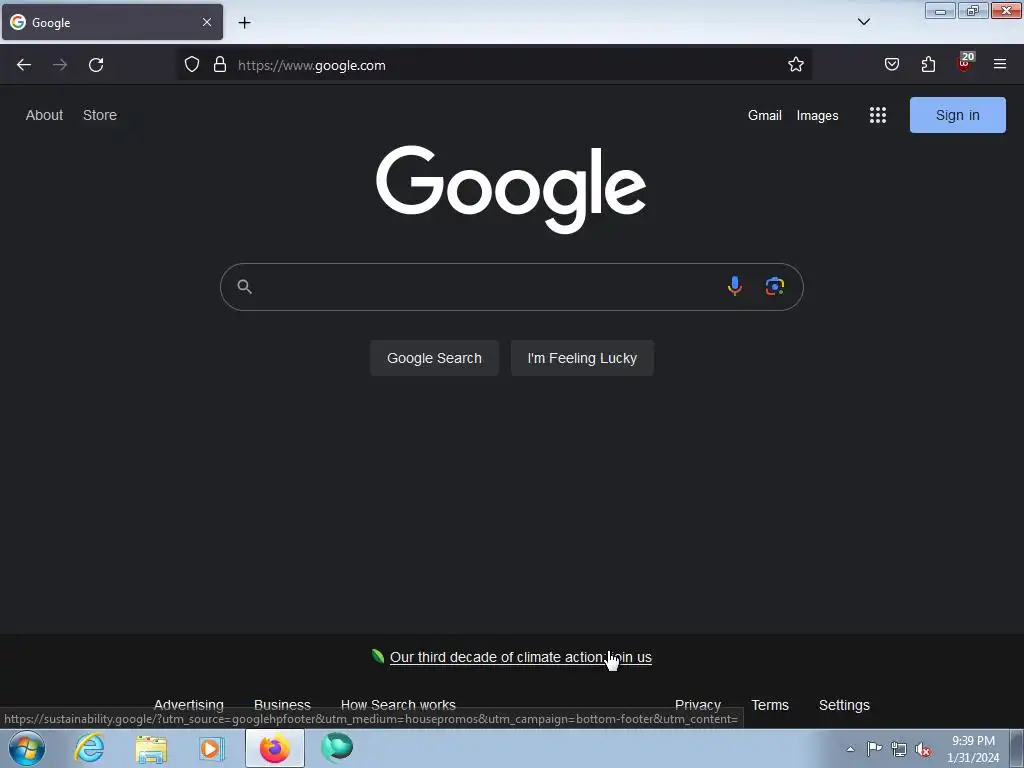The image size is (1024, 768).
Task: Open the Windows Start button
Action: (x=27, y=748)
